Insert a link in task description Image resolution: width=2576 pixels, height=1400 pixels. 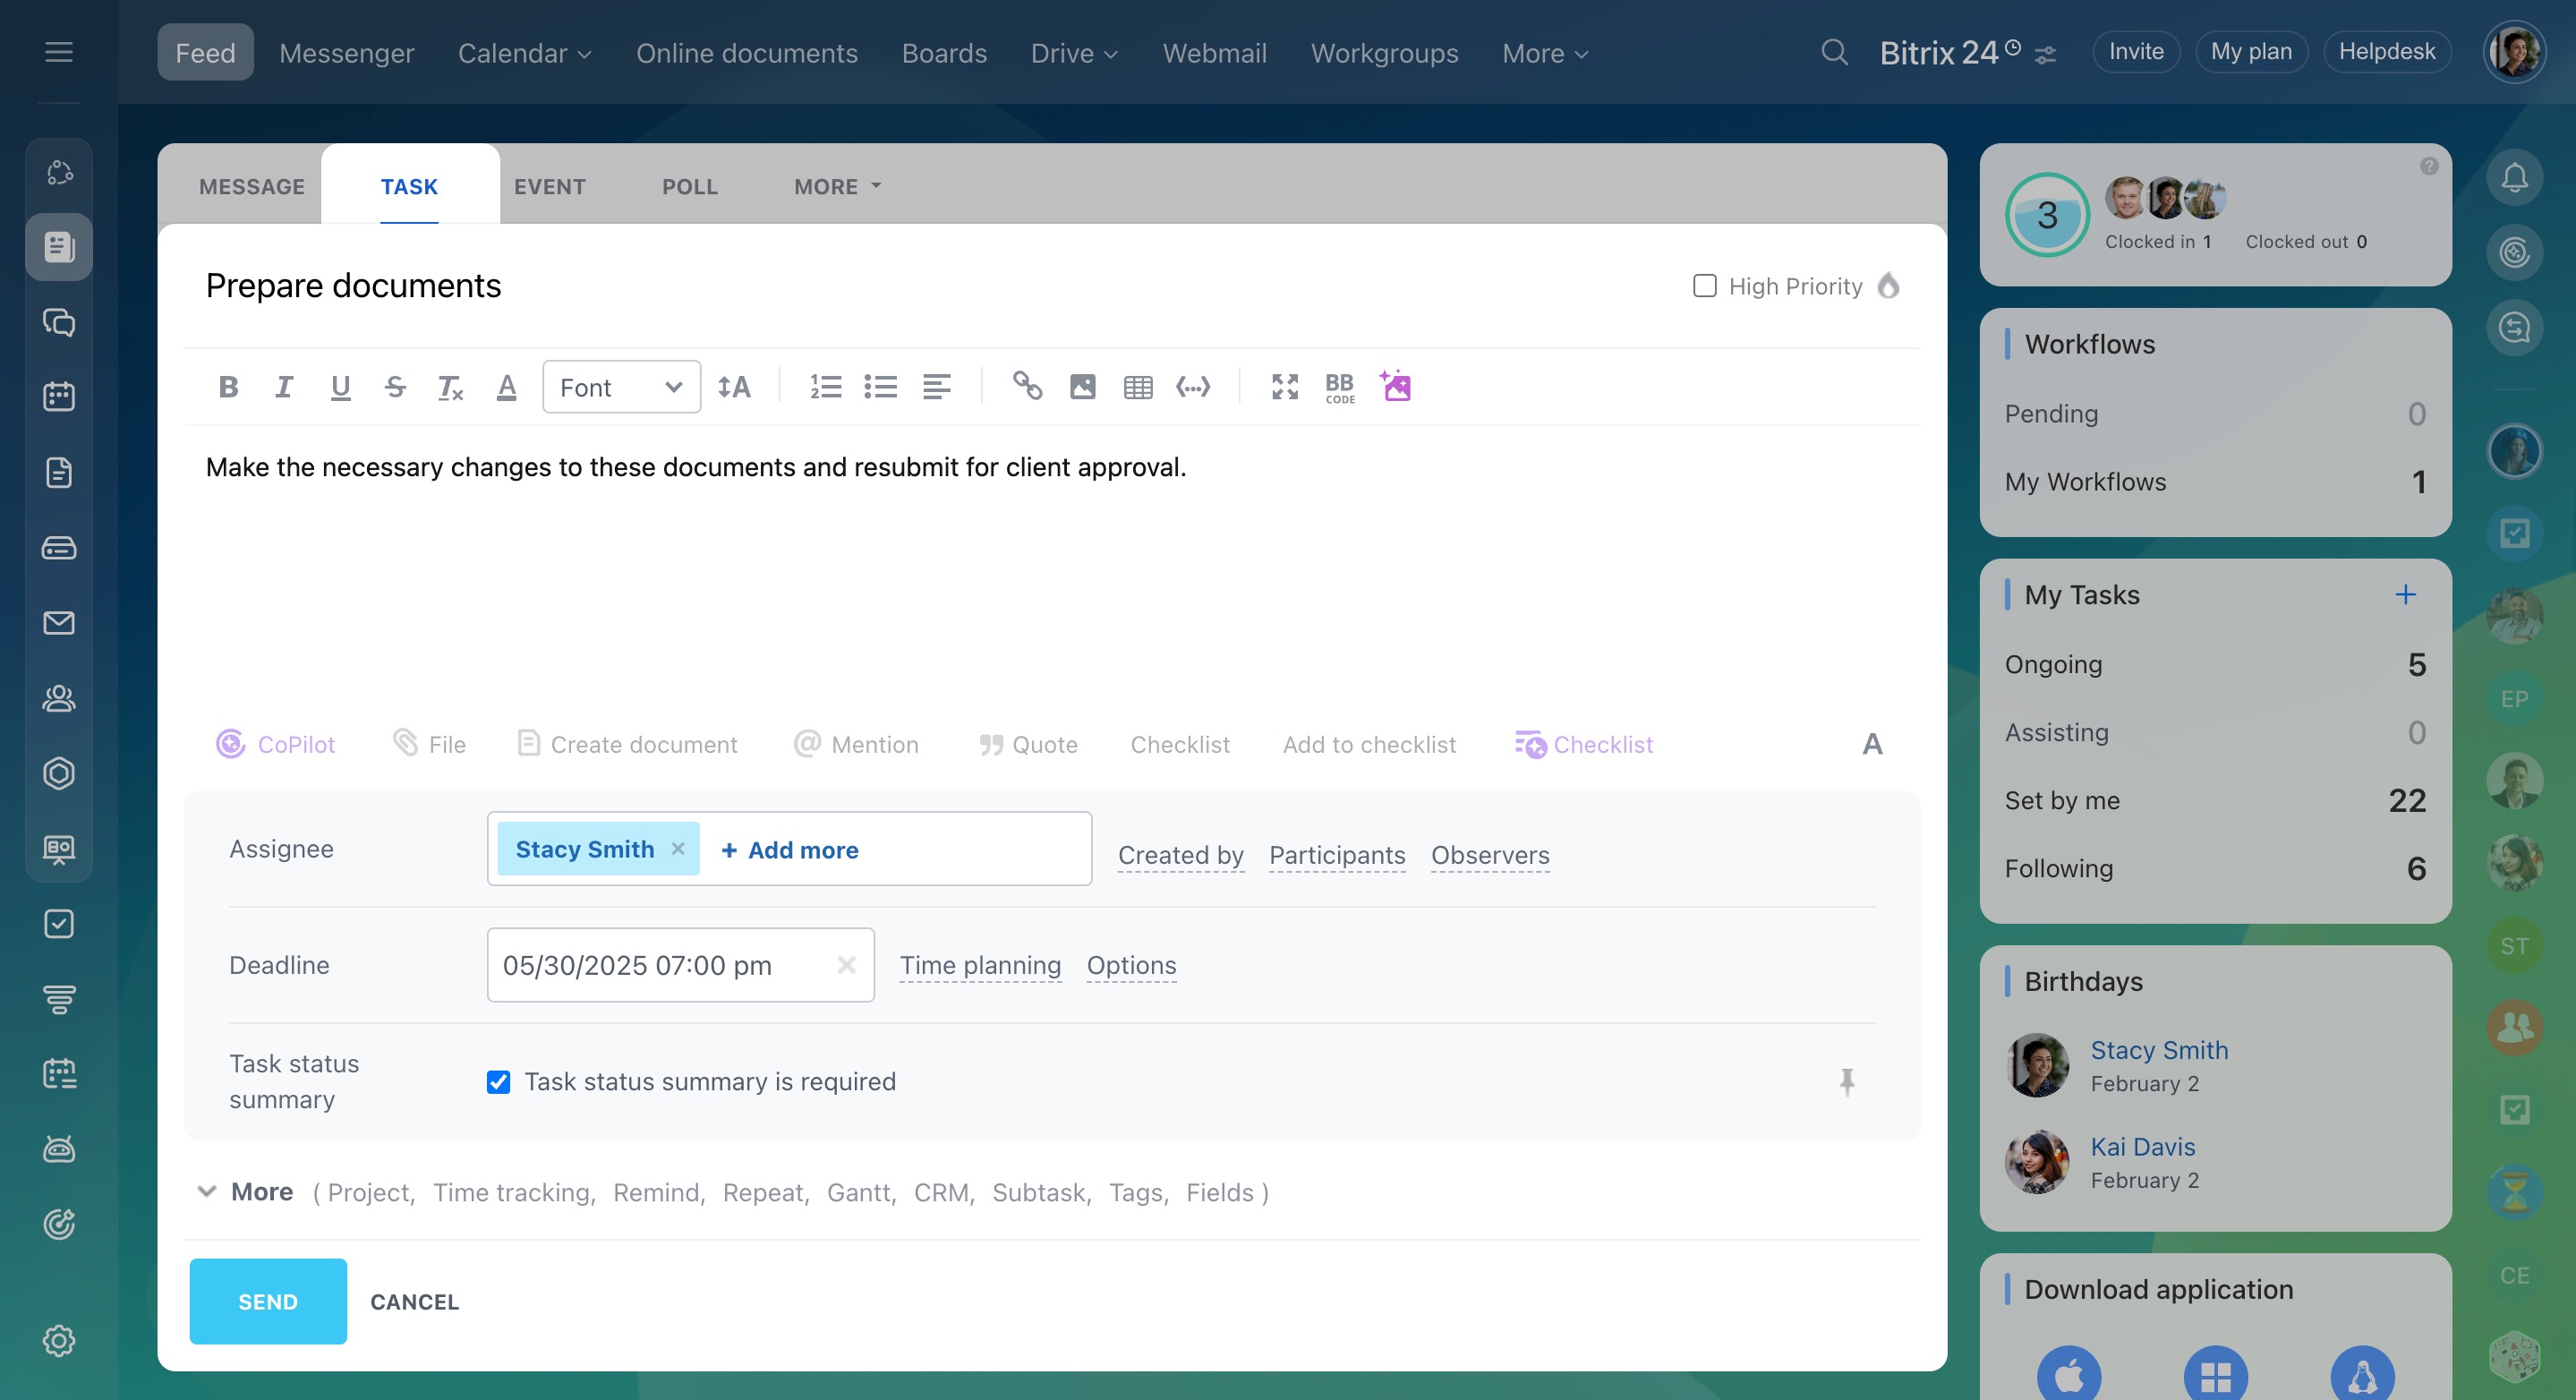[x=1027, y=386]
